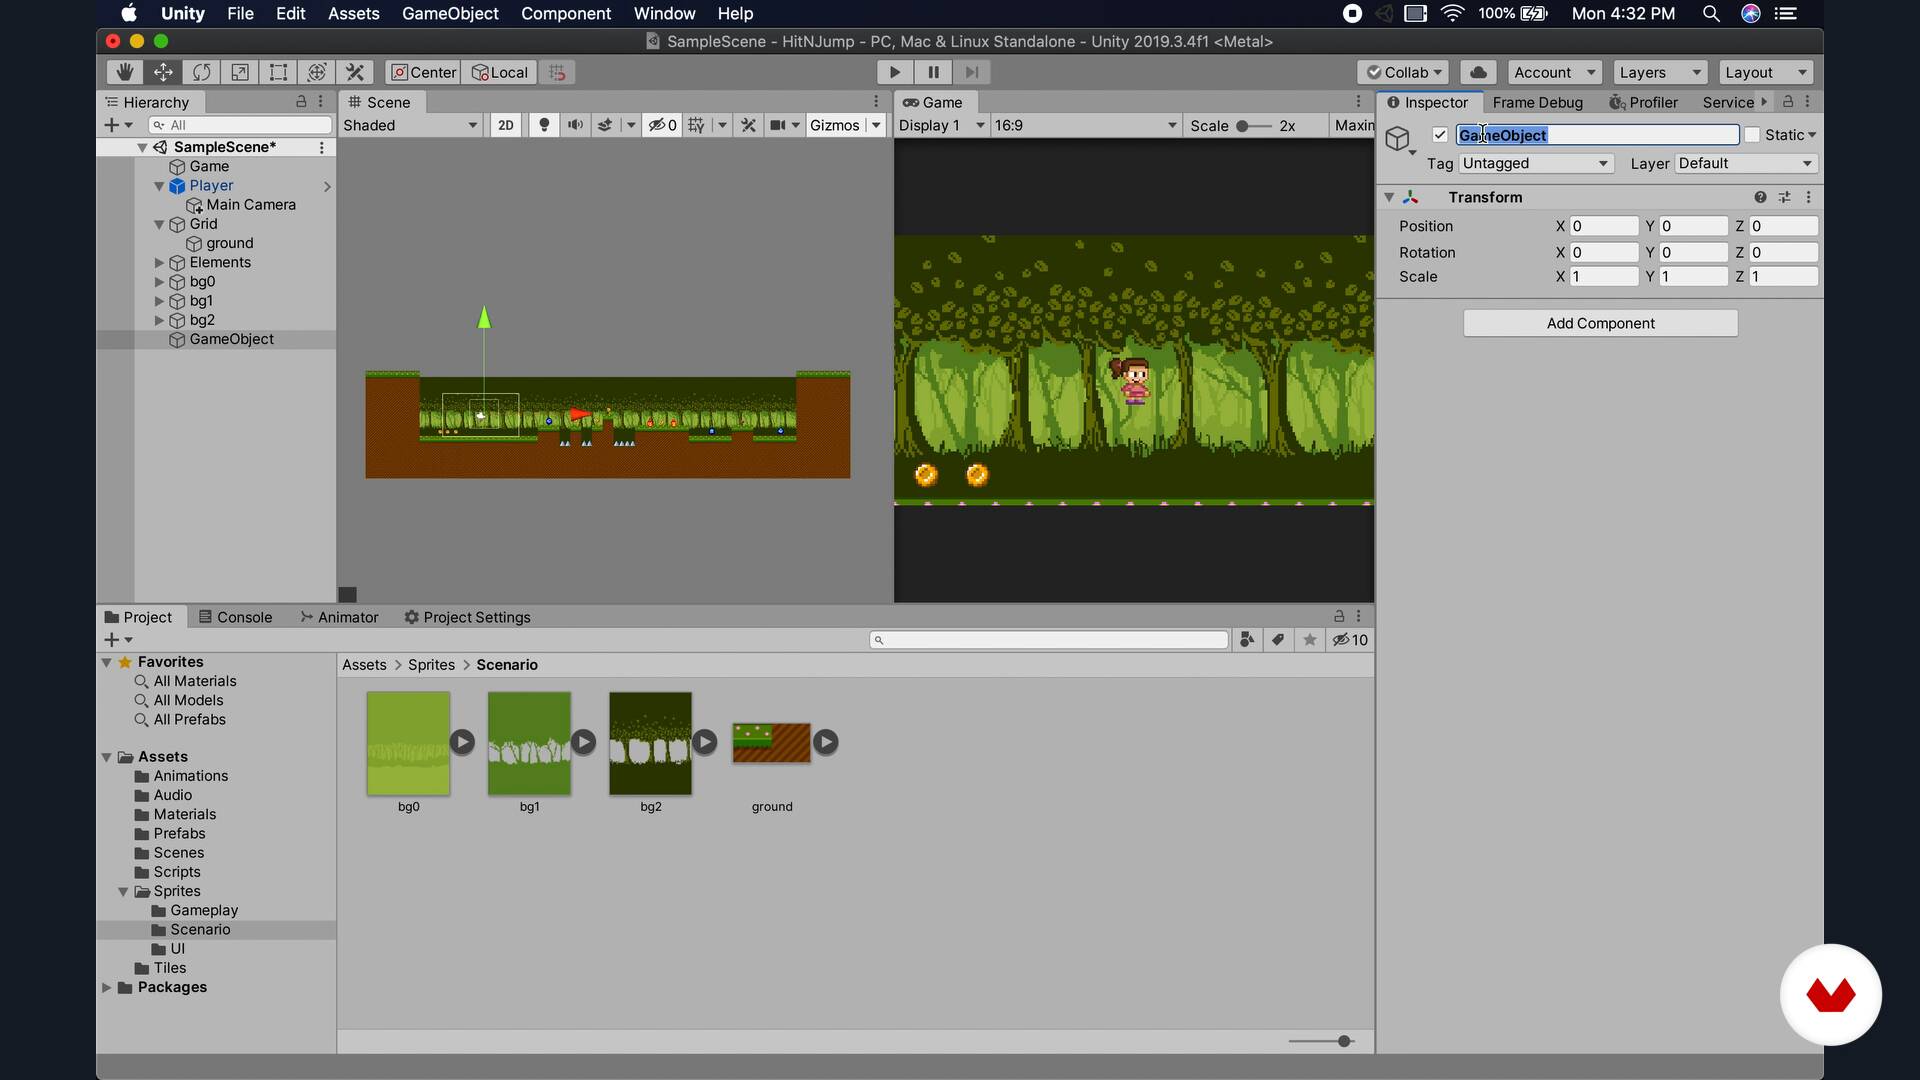Collapse the Transform component
The width and height of the screenshot is (1920, 1080).
point(1389,197)
